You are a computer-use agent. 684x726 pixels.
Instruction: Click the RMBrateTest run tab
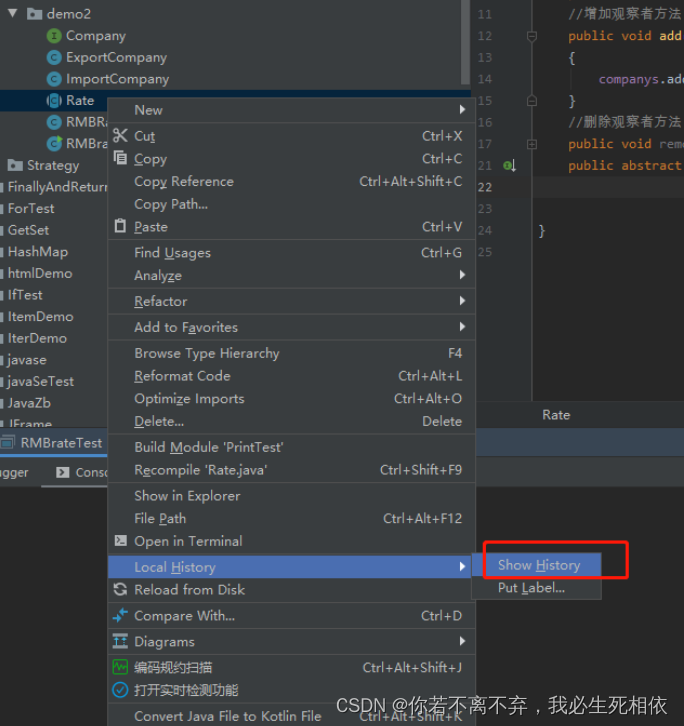[52, 443]
